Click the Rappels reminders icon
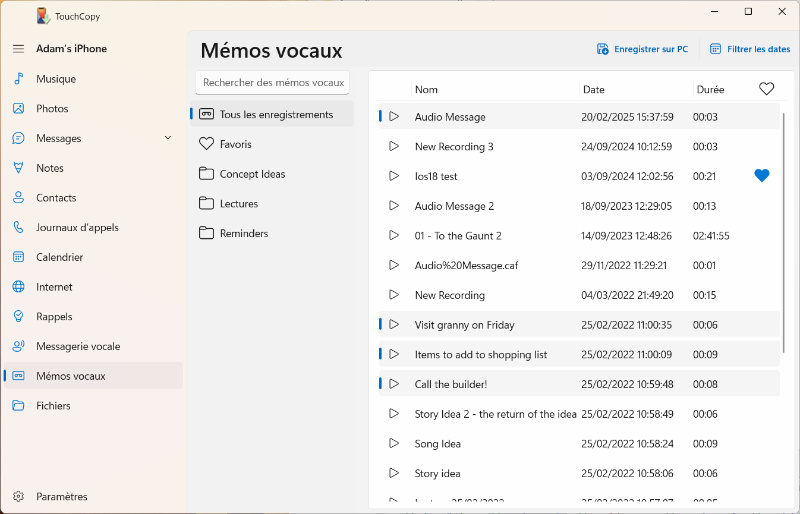This screenshot has height=514, width=800. 18,316
